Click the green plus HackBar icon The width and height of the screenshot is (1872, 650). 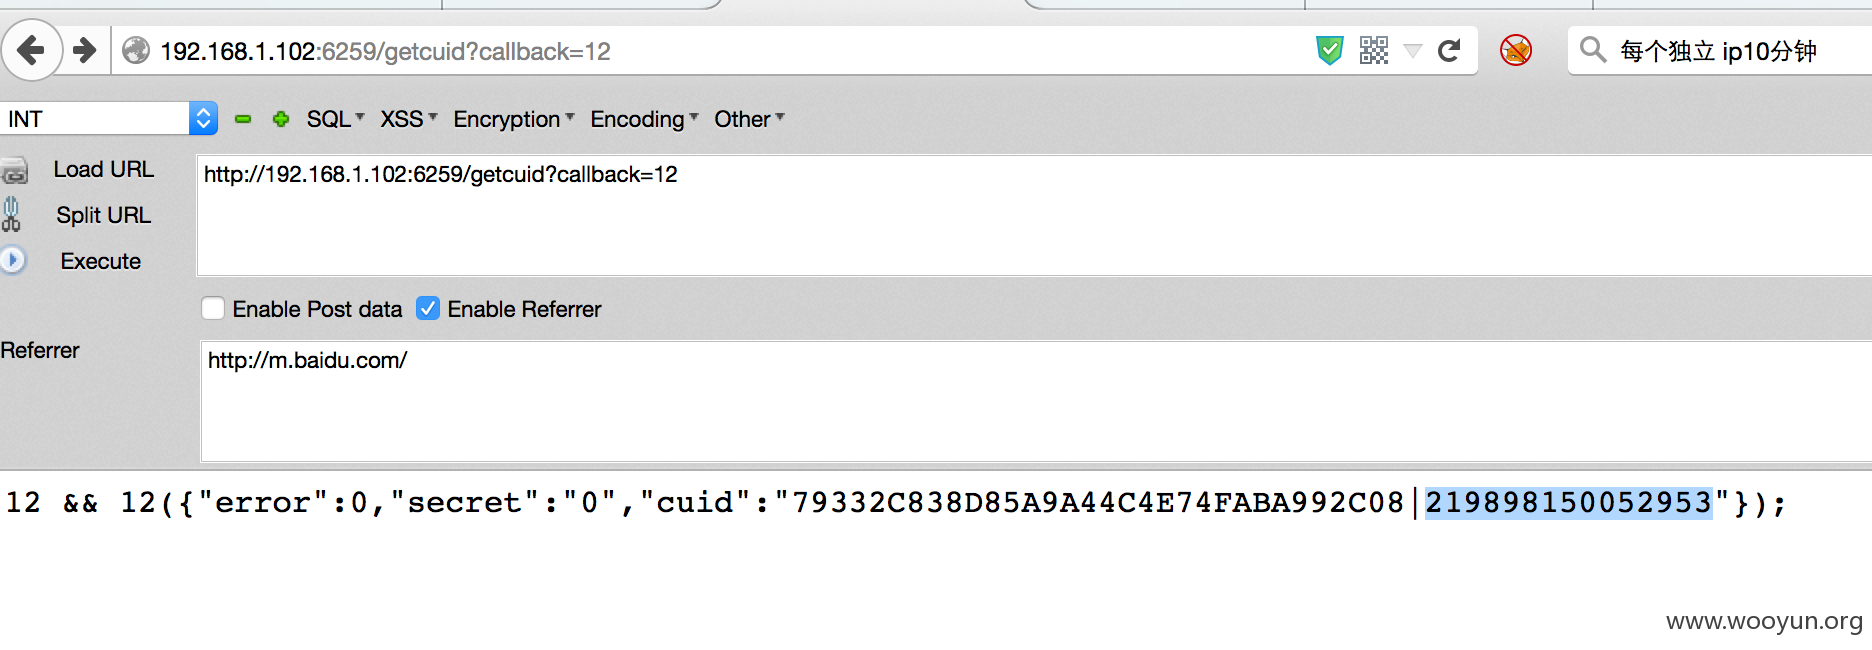pos(281,119)
